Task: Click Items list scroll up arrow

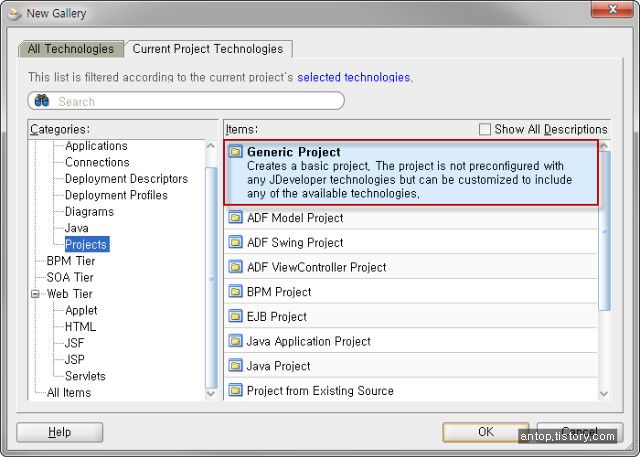Action: 604,146
